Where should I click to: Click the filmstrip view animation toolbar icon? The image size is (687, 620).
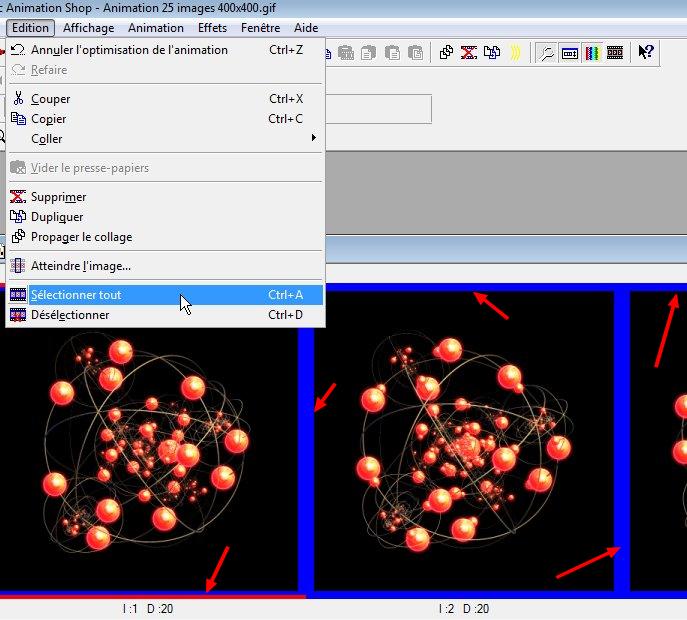point(616,53)
